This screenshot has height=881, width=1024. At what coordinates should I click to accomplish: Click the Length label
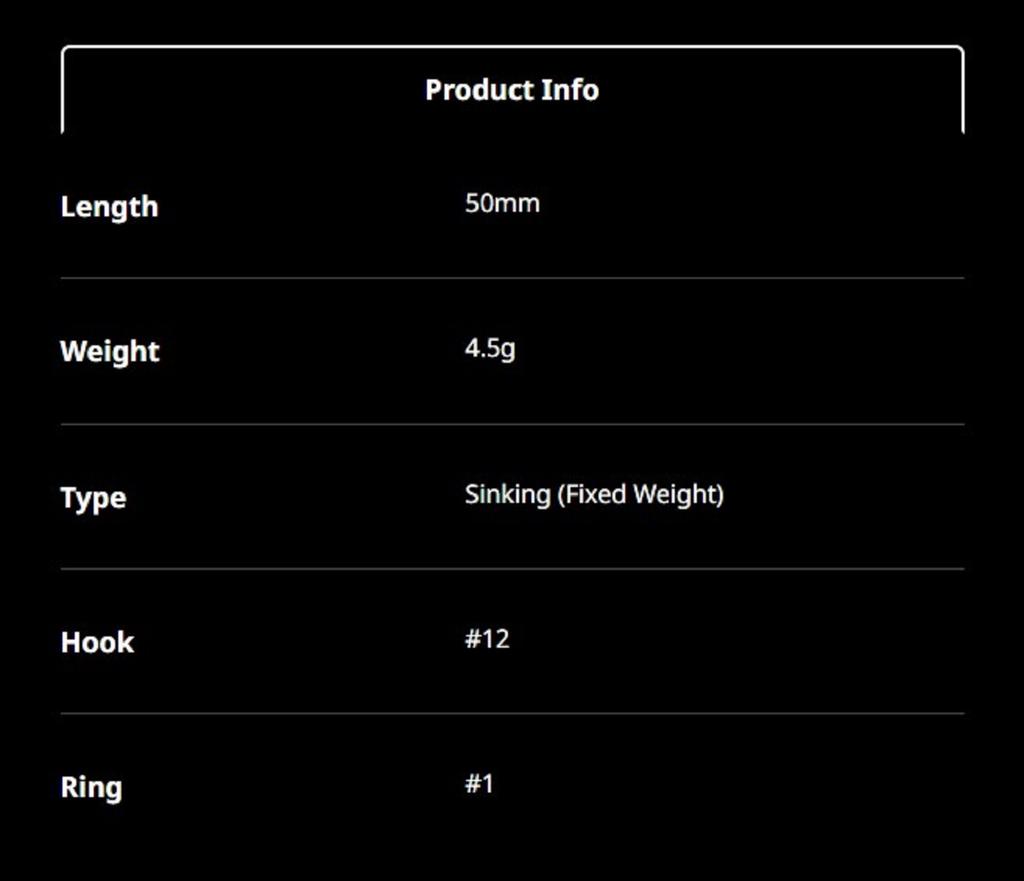(109, 207)
